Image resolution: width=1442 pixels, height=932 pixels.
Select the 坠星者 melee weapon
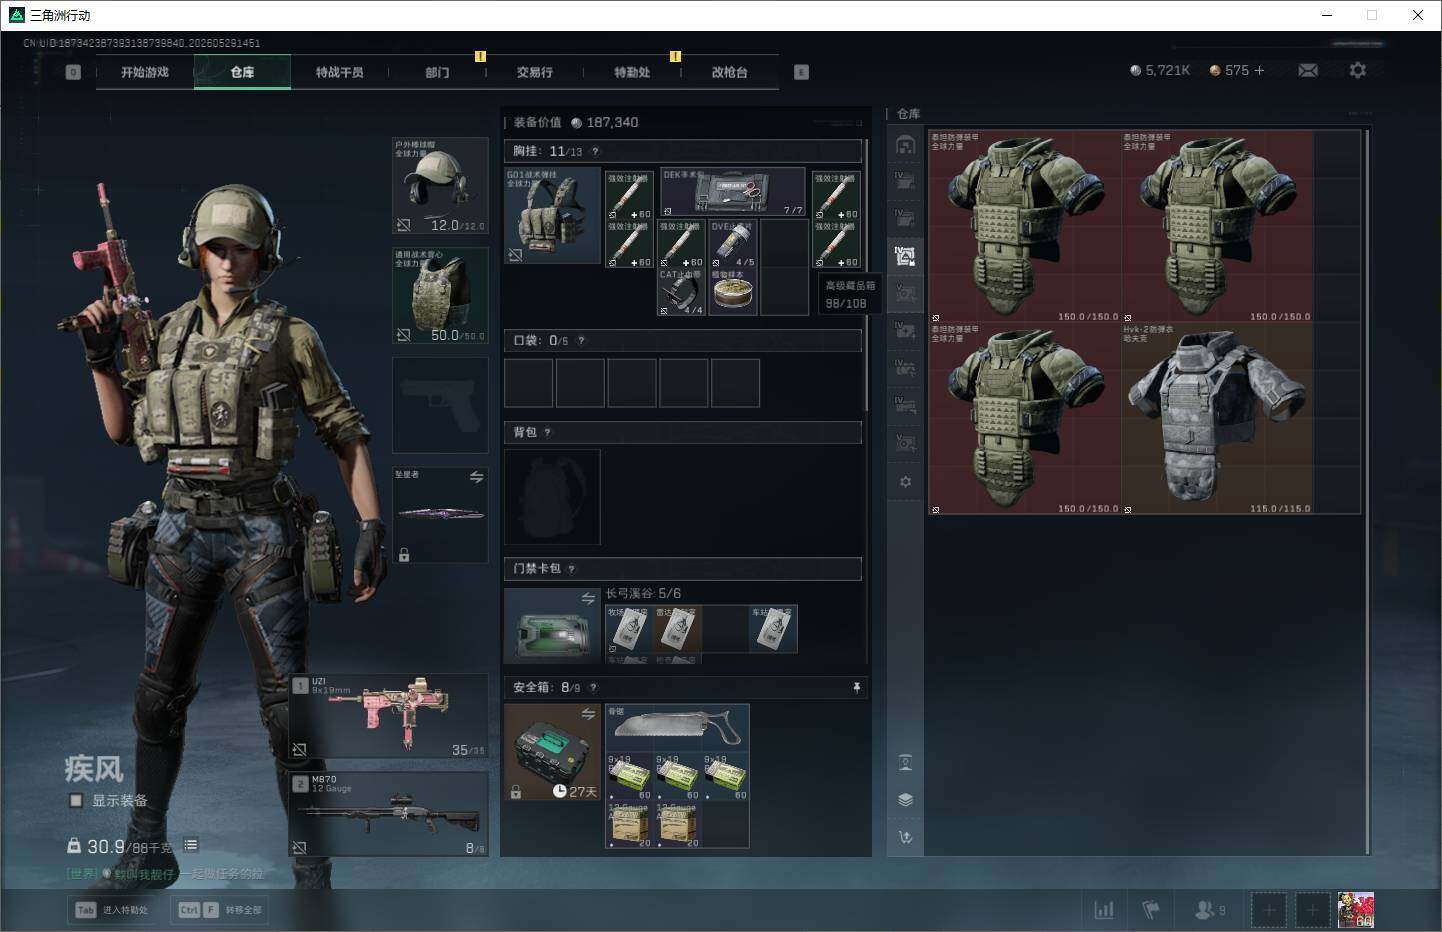click(x=440, y=514)
